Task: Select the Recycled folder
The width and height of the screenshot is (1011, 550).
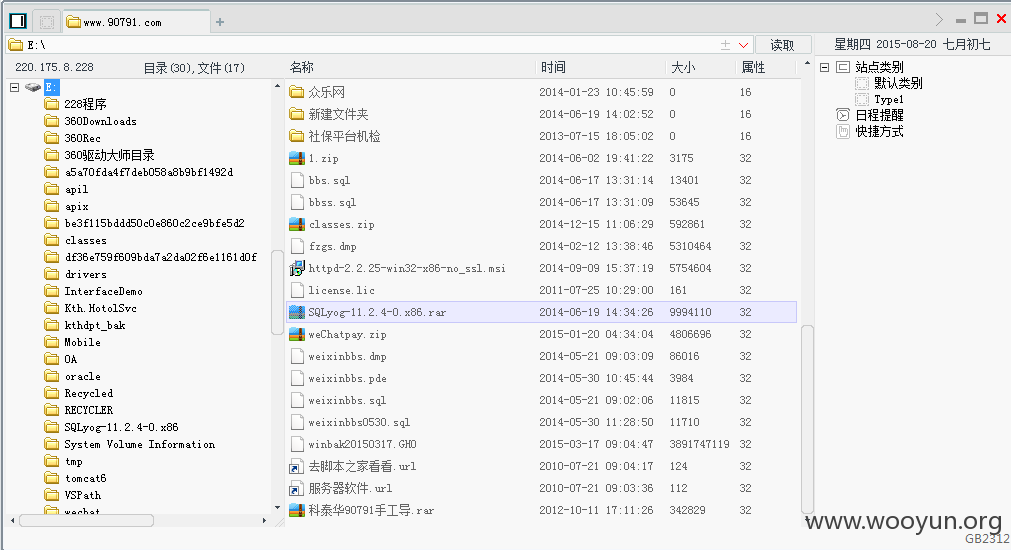Action: click(88, 393)
